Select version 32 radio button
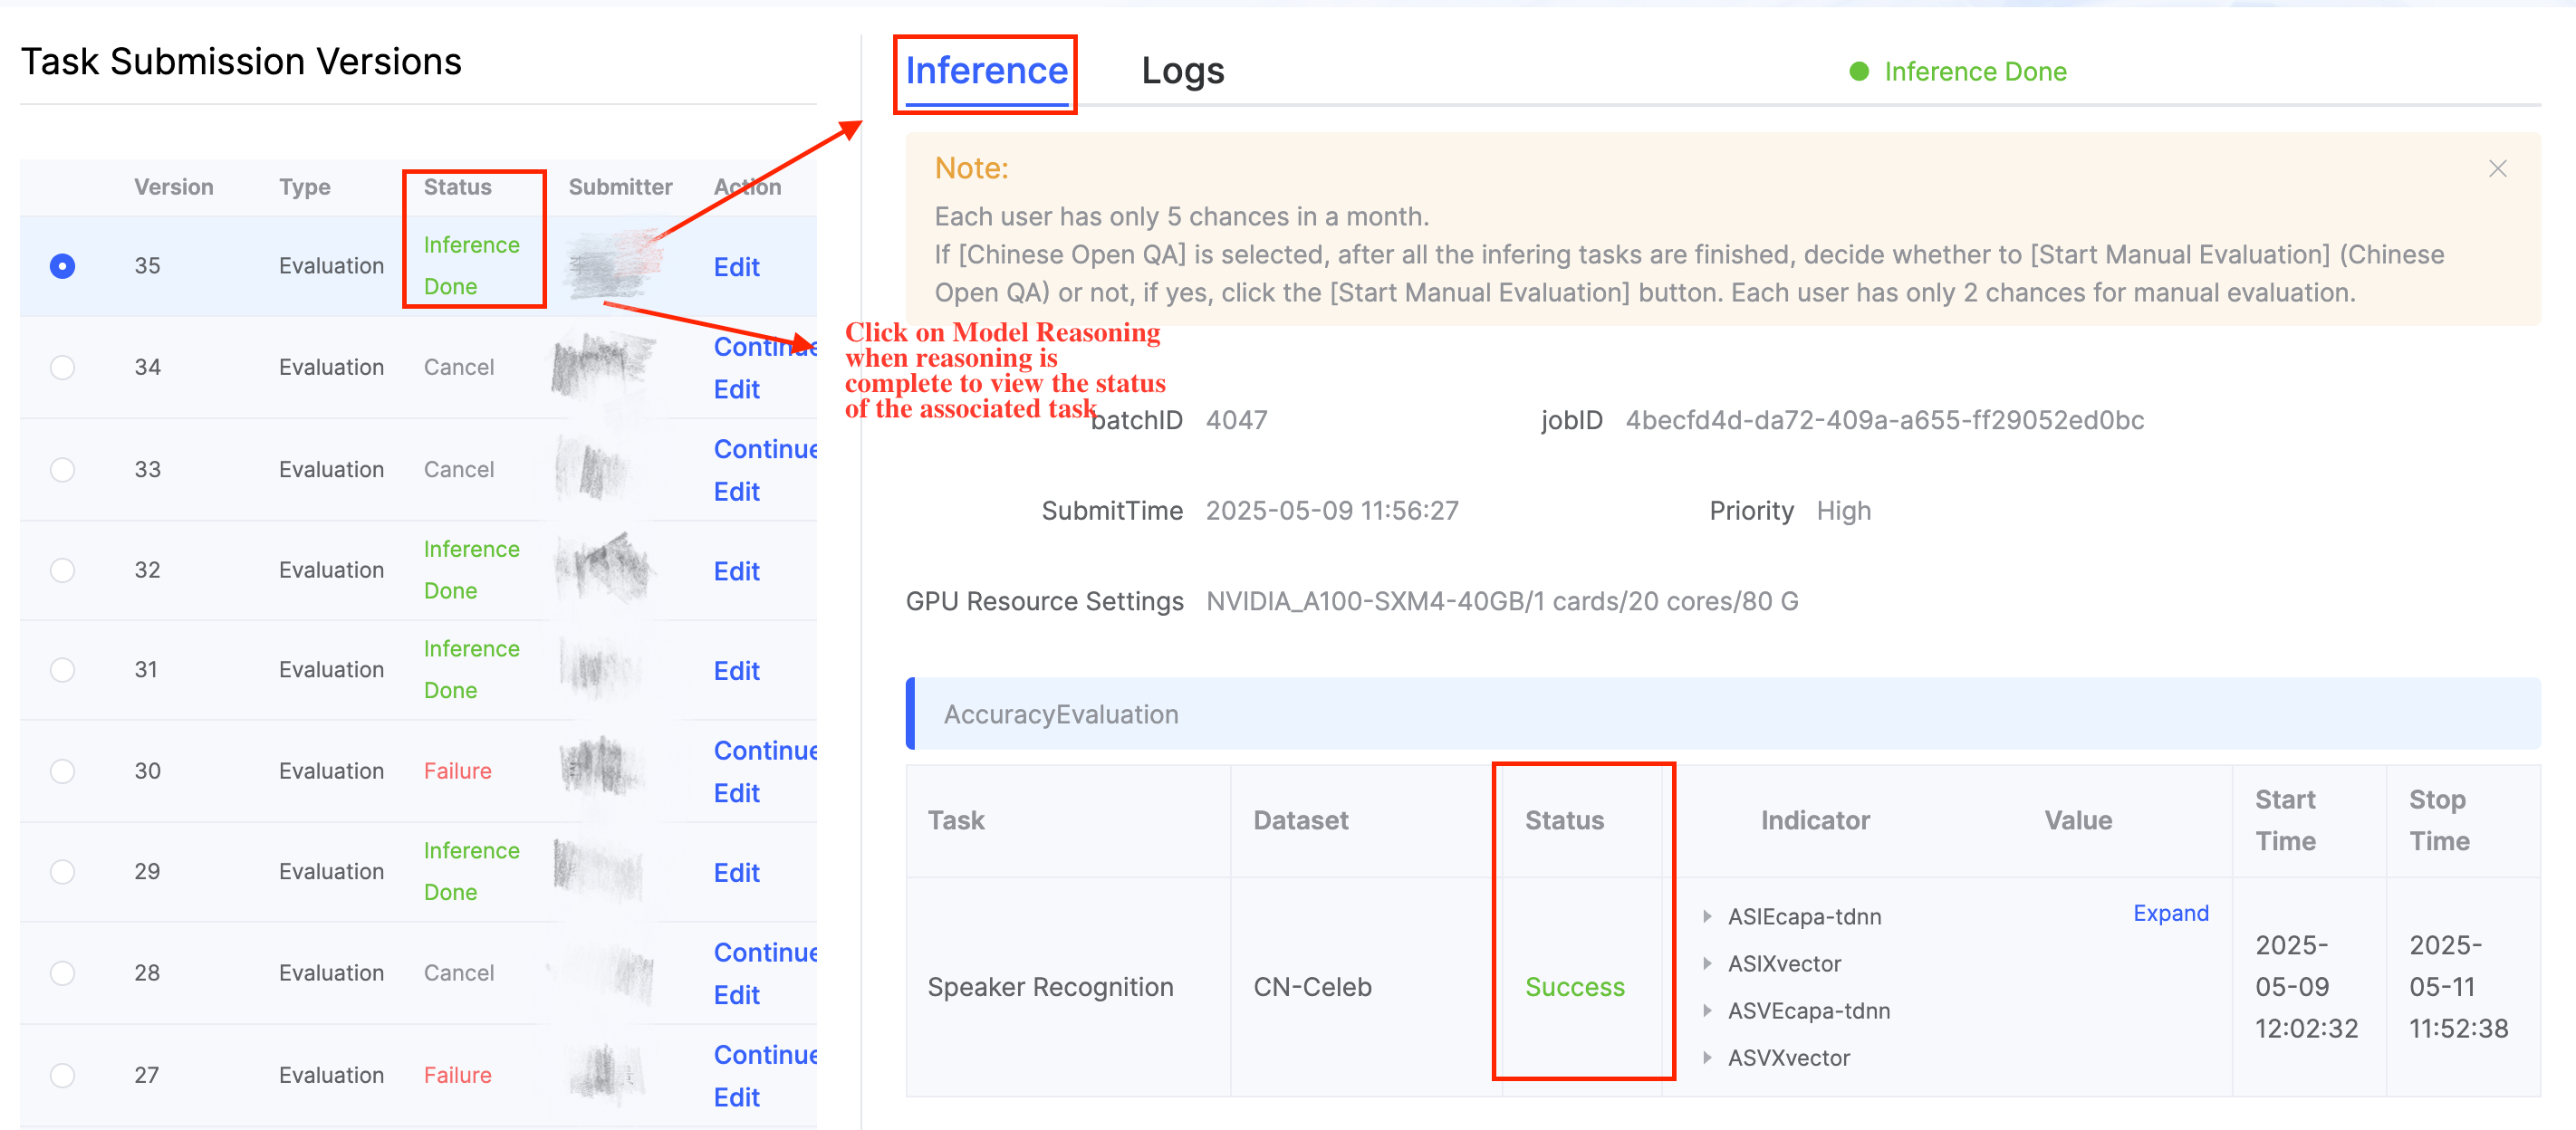This screenshot has width=2576, height=1130. coord(62,570)
